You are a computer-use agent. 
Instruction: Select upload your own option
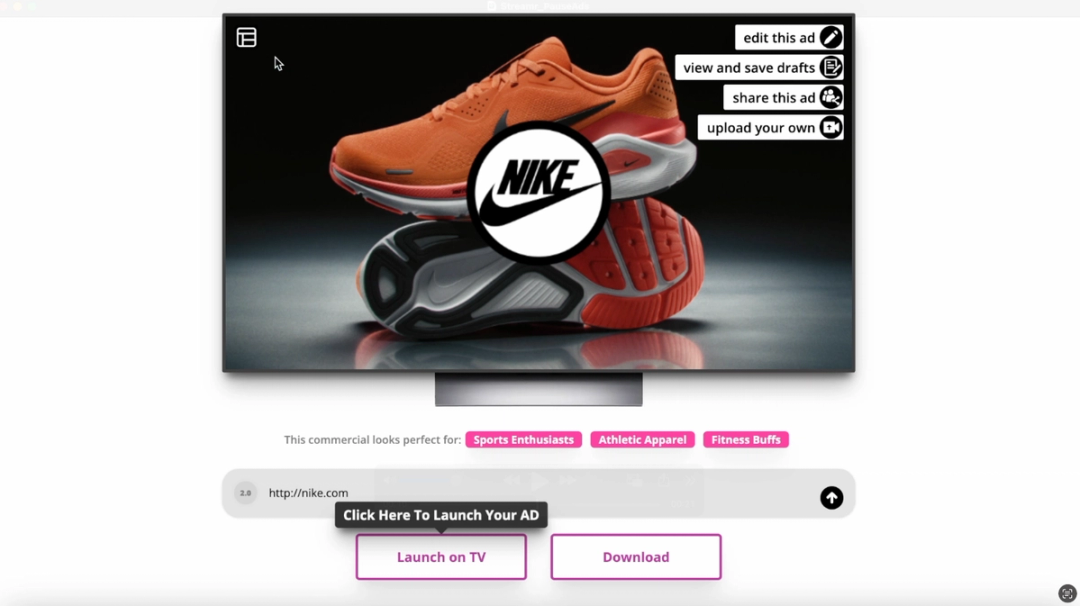[760, 128]
